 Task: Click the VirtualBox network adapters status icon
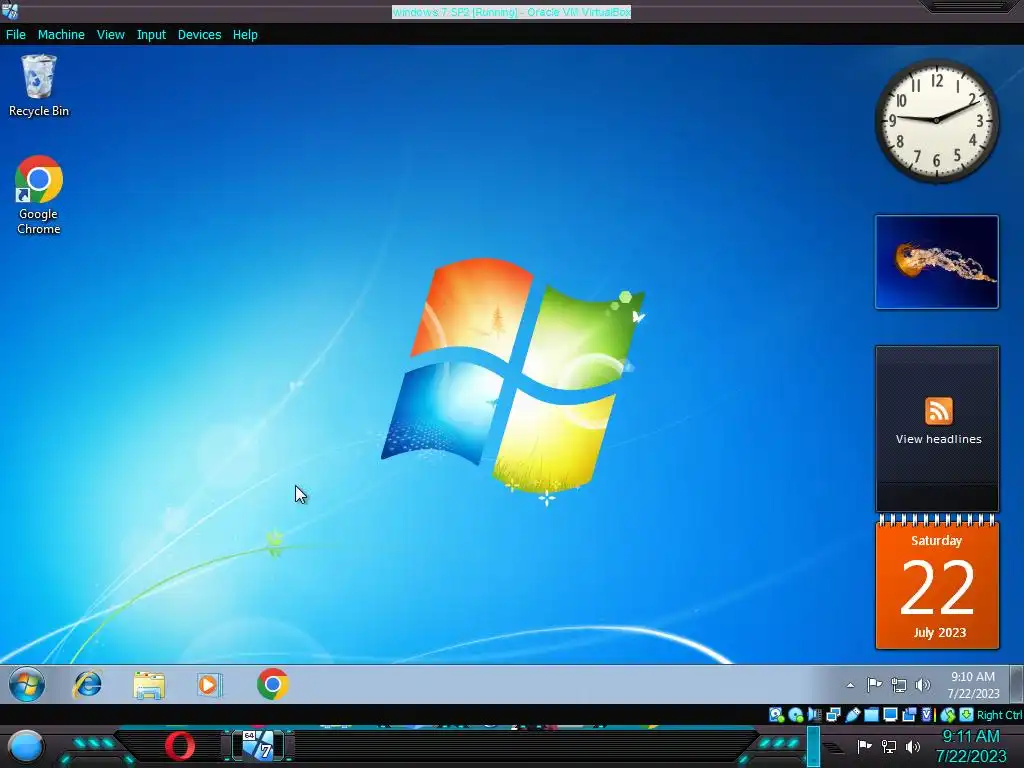(833, 715)
